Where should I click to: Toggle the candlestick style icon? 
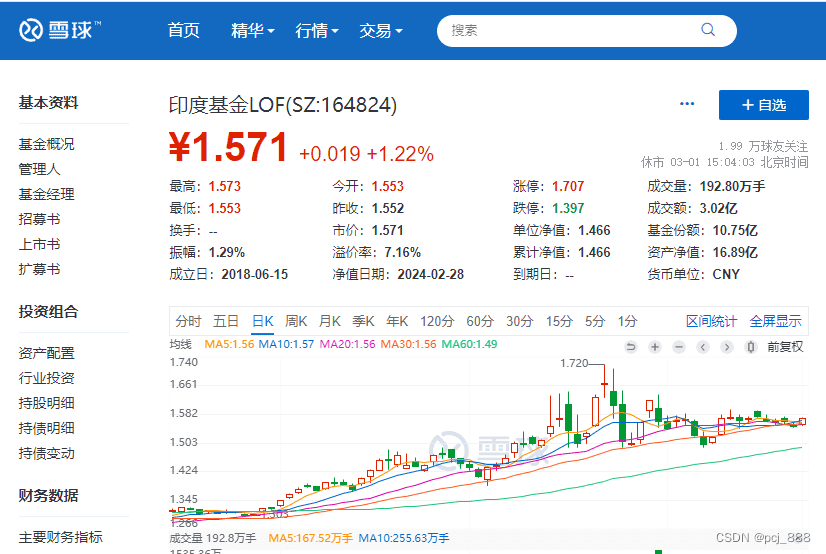point(752,347)
